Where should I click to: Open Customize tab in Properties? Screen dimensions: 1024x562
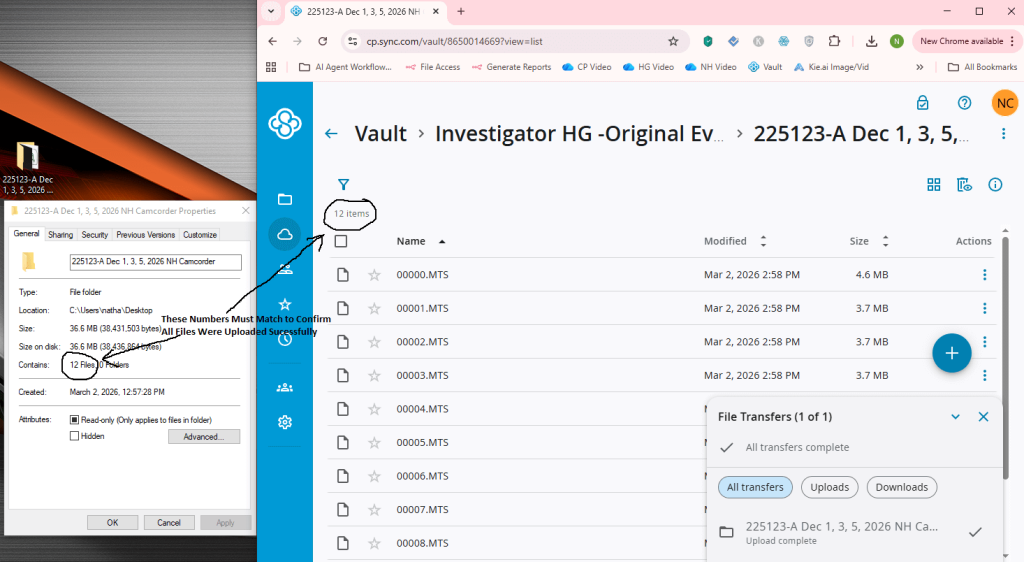[200, 235]
